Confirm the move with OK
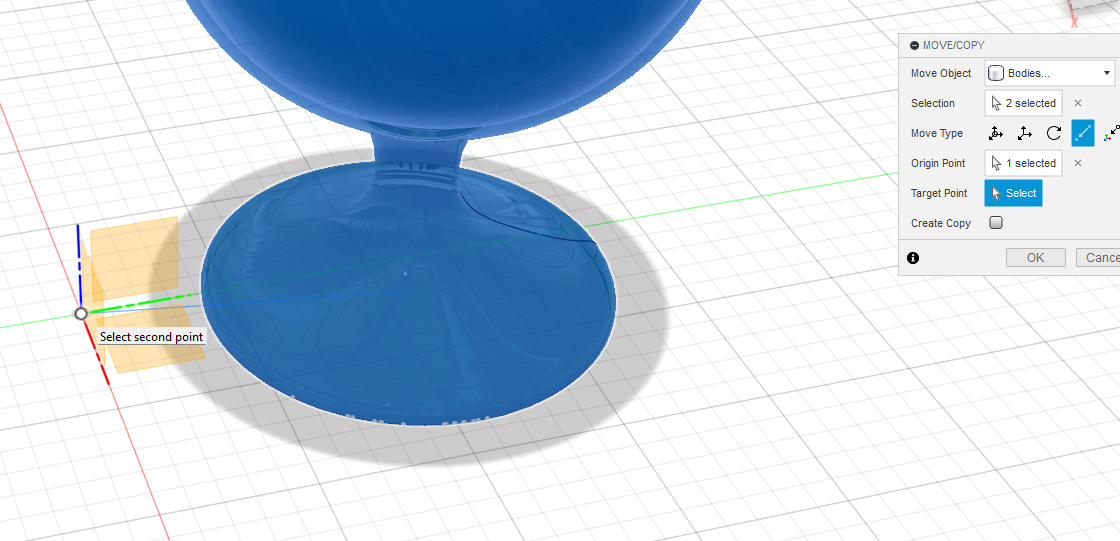The image size is (1120, 541). tap(1036, 258)
